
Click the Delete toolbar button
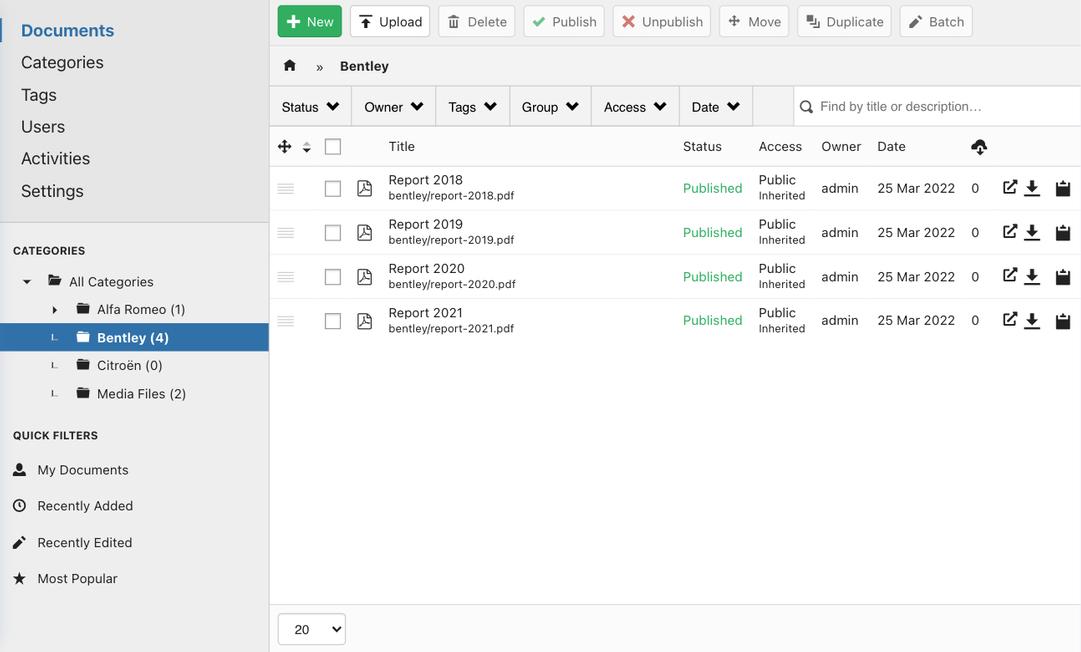click(x=476, y=21)
